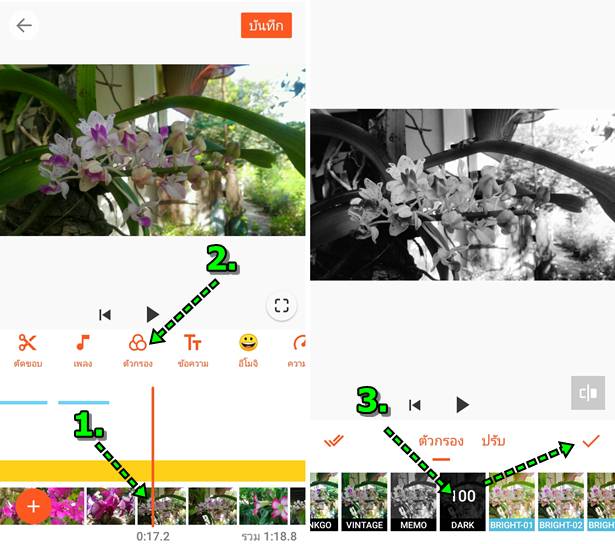Open the emoji smiley tool
The image size is (615, 544).
(248, 350)
